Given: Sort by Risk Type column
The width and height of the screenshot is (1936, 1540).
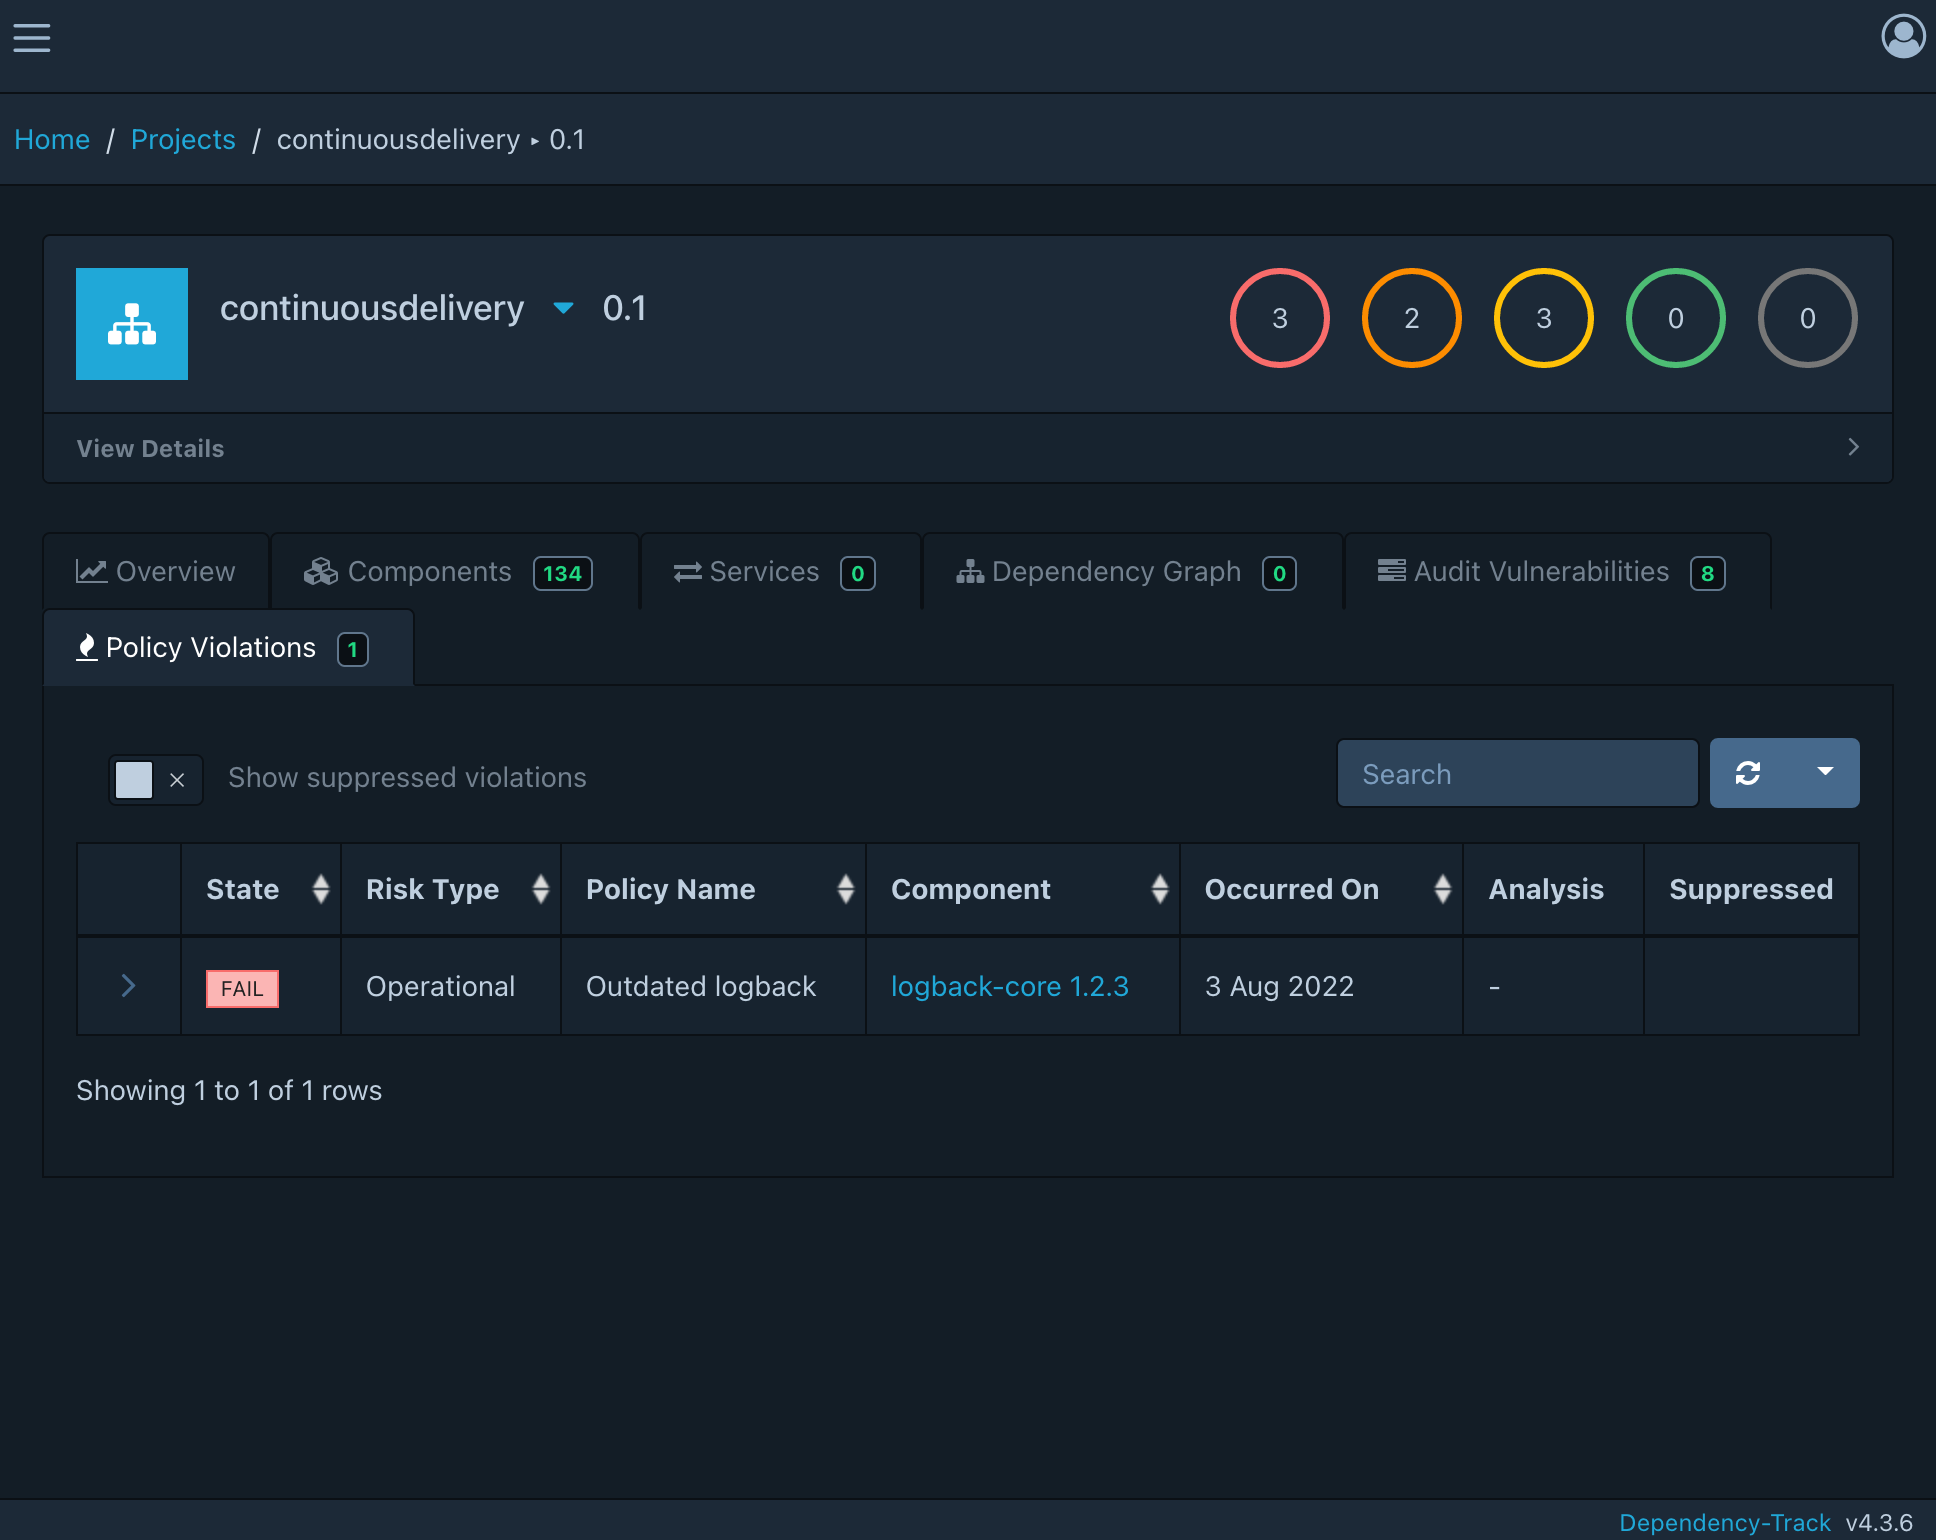Looking at the screenshot, I should (x=451, y=889).
